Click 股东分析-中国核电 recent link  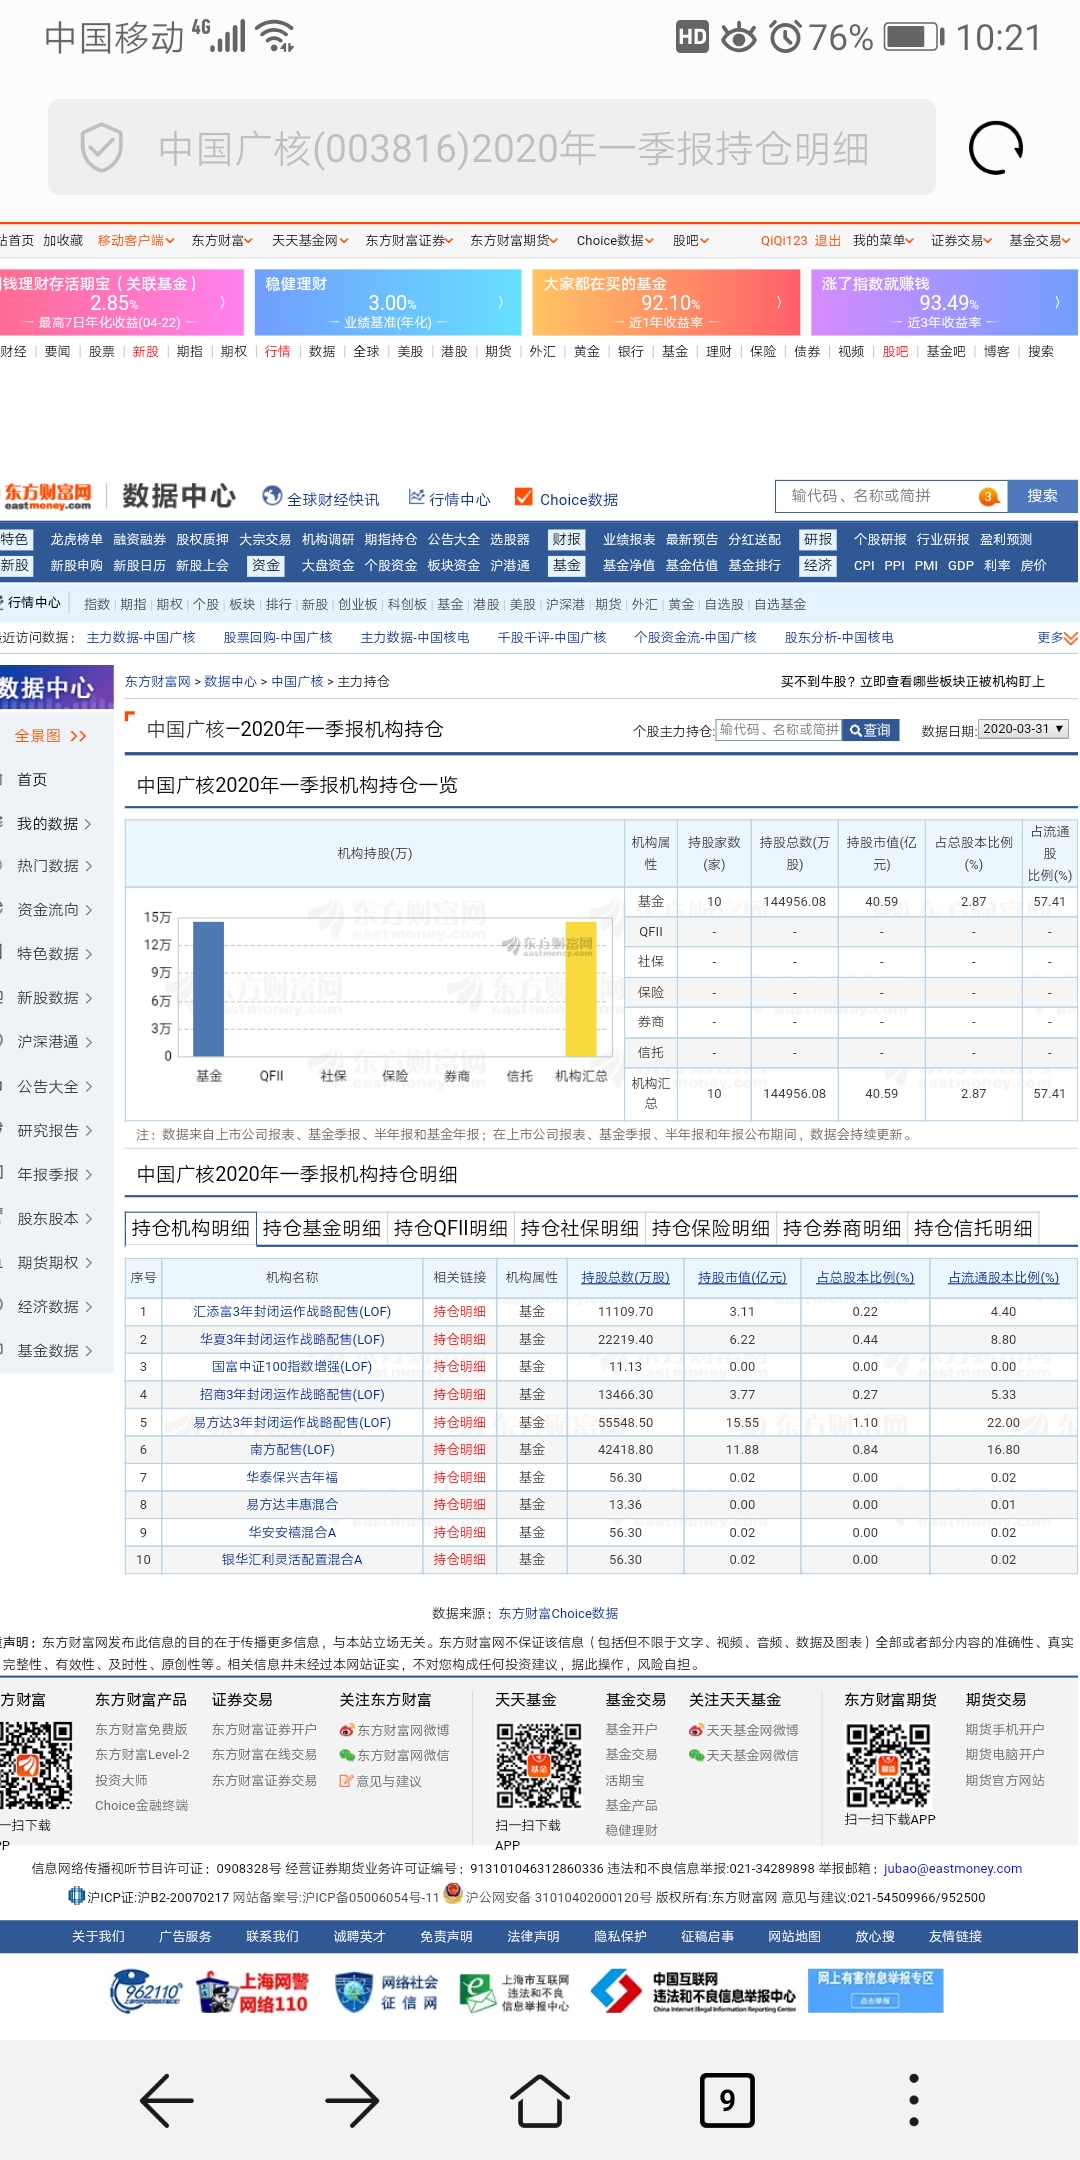[839, 638]
